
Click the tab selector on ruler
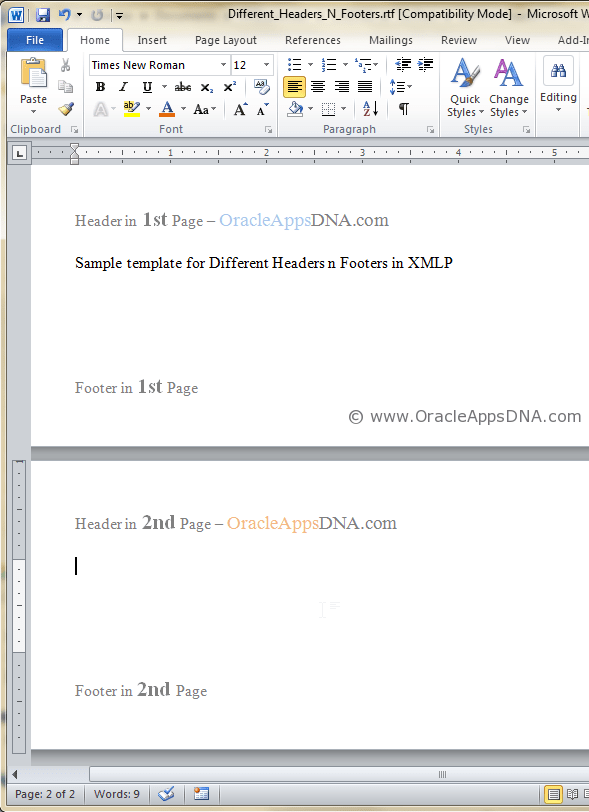click(x=19, y=153)
